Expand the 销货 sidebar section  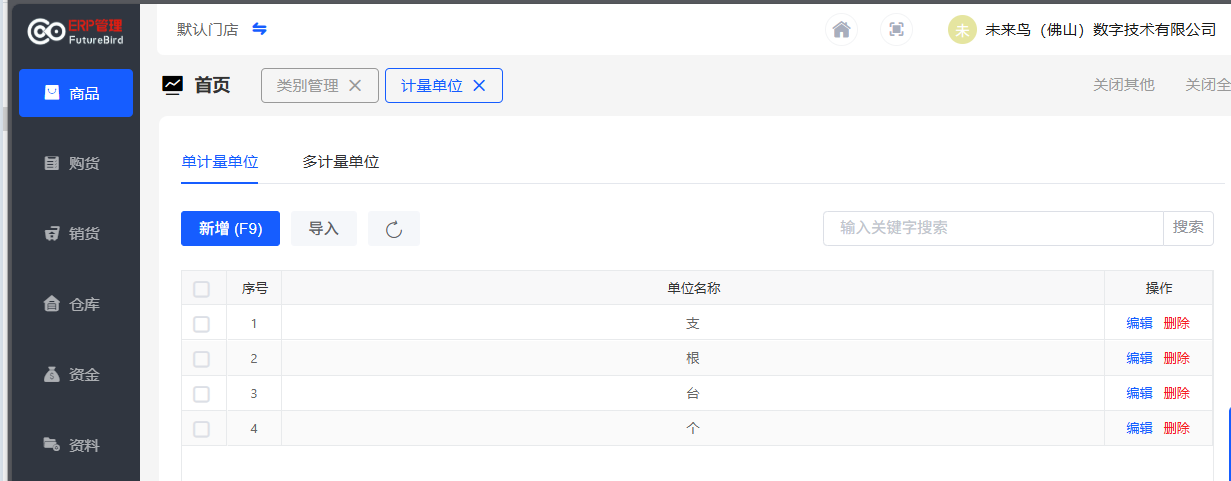click(x=76, y=234)
